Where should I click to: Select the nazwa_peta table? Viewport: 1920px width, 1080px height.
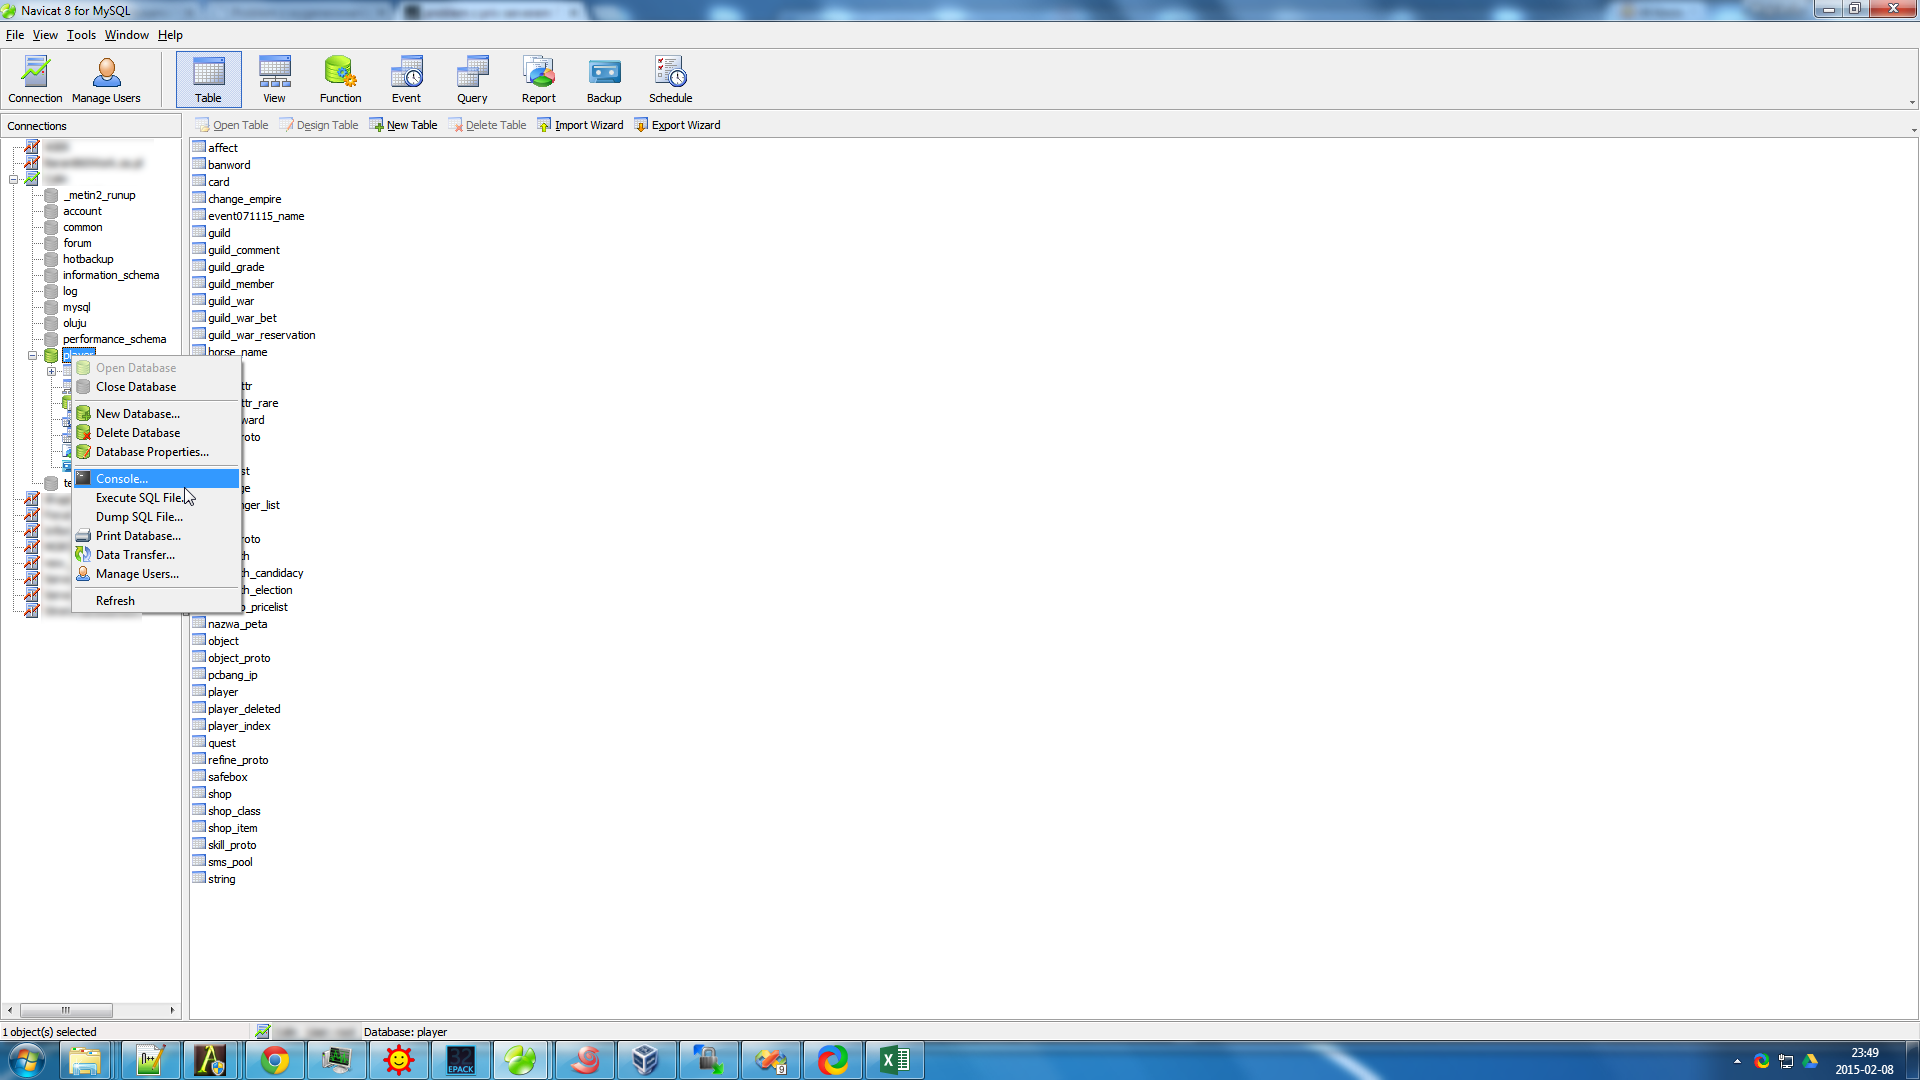[x=237, y=624]
